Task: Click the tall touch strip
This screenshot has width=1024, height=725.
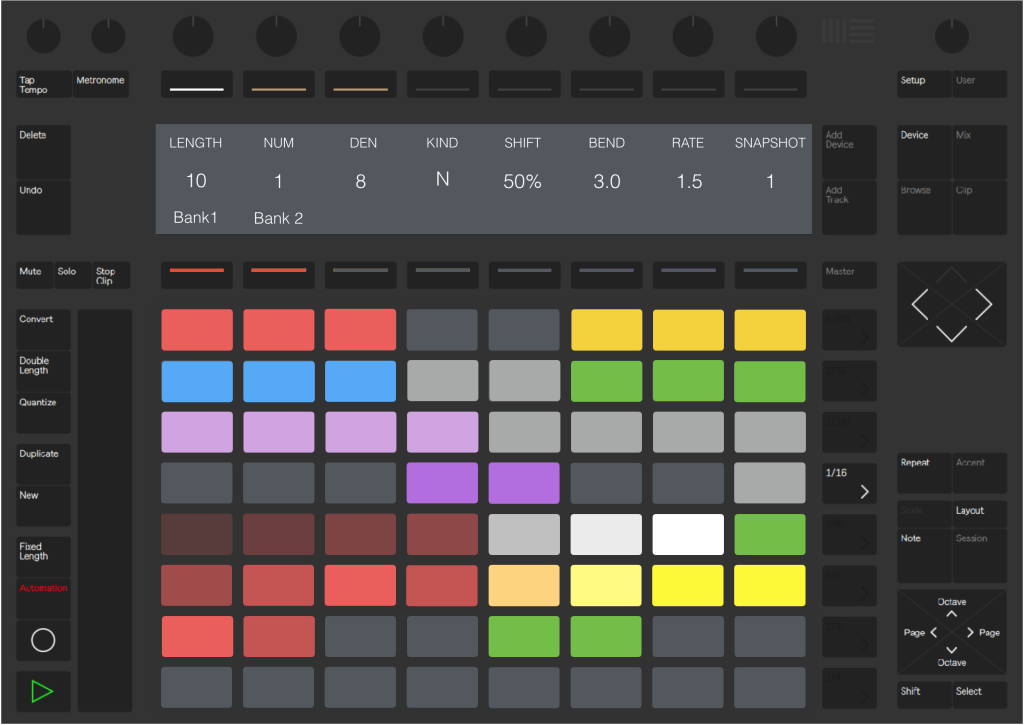Action: (x=105, y=510)
